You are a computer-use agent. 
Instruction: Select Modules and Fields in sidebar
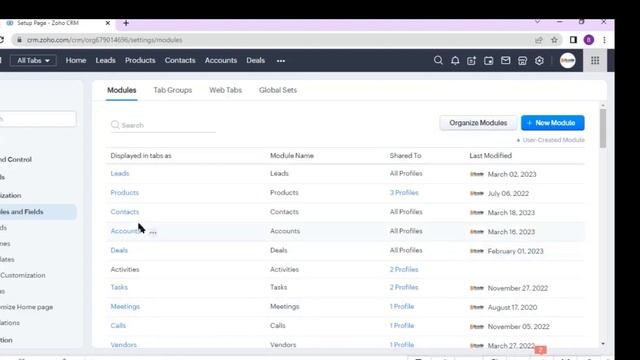pos(38,212)
